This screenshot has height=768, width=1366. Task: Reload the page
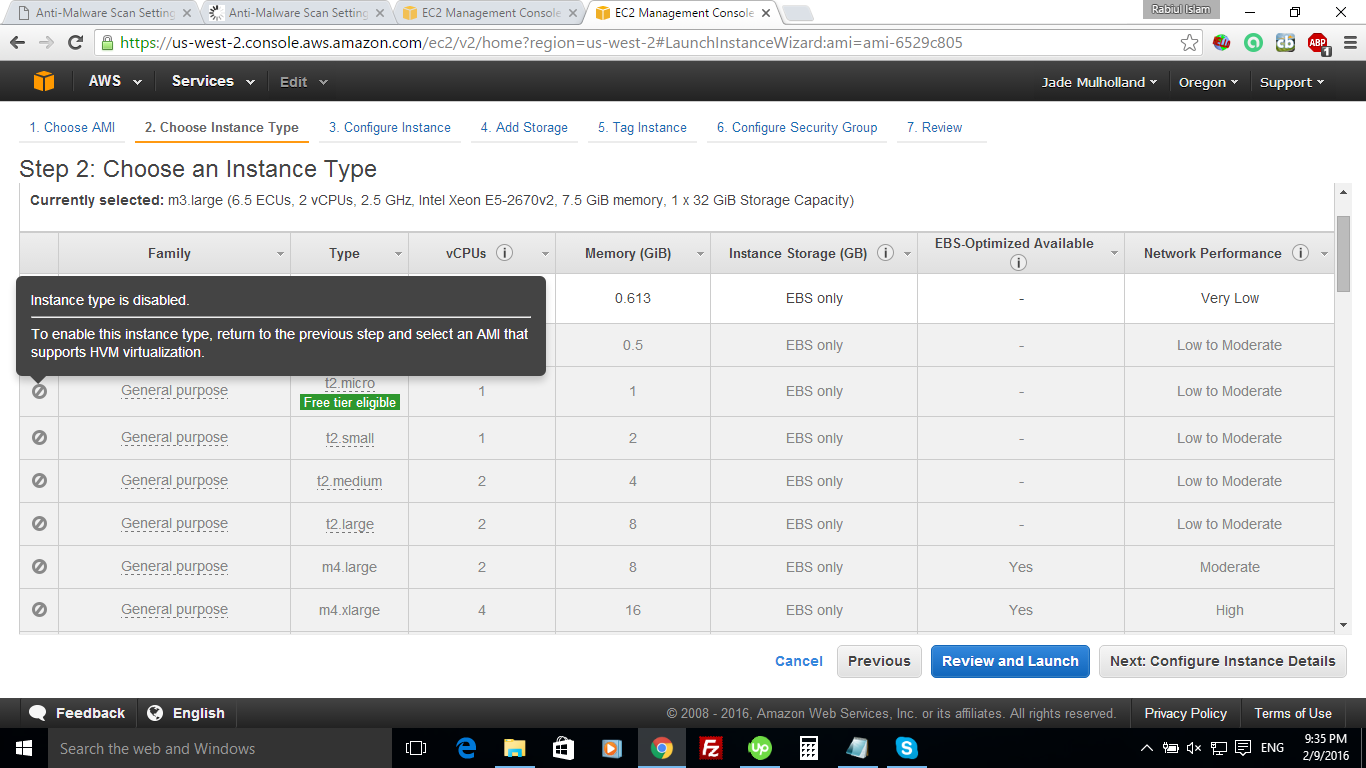click(x=75, y=43)
